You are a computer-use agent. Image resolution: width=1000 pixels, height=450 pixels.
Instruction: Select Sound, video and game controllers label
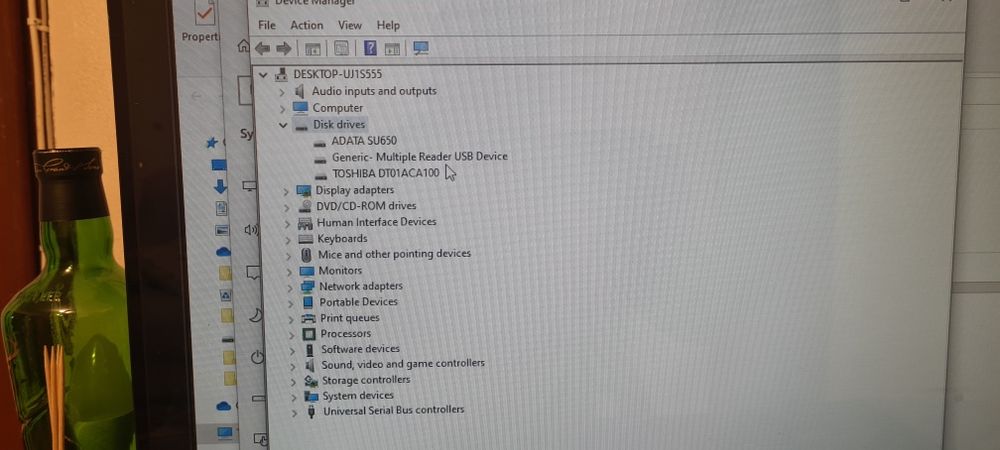403,363
